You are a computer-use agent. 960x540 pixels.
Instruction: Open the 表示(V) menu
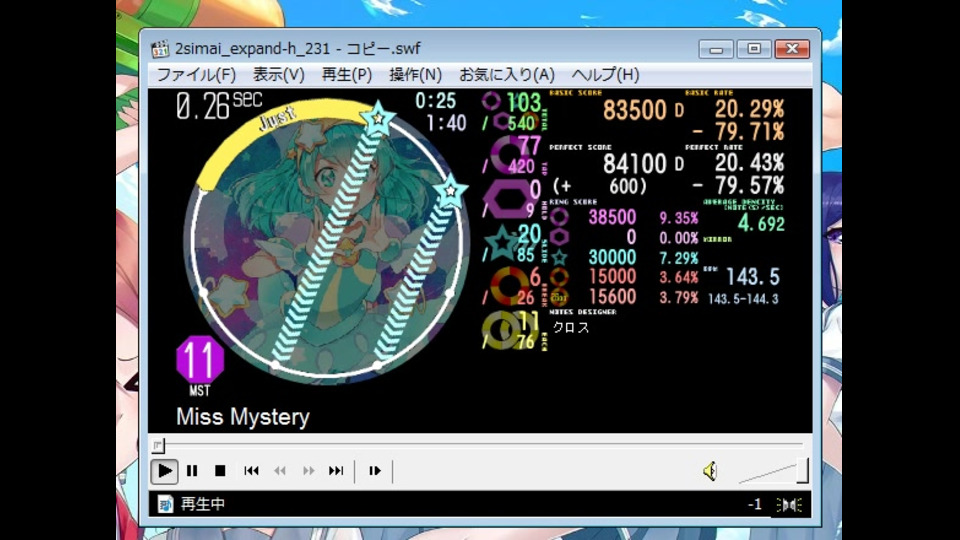279,75
